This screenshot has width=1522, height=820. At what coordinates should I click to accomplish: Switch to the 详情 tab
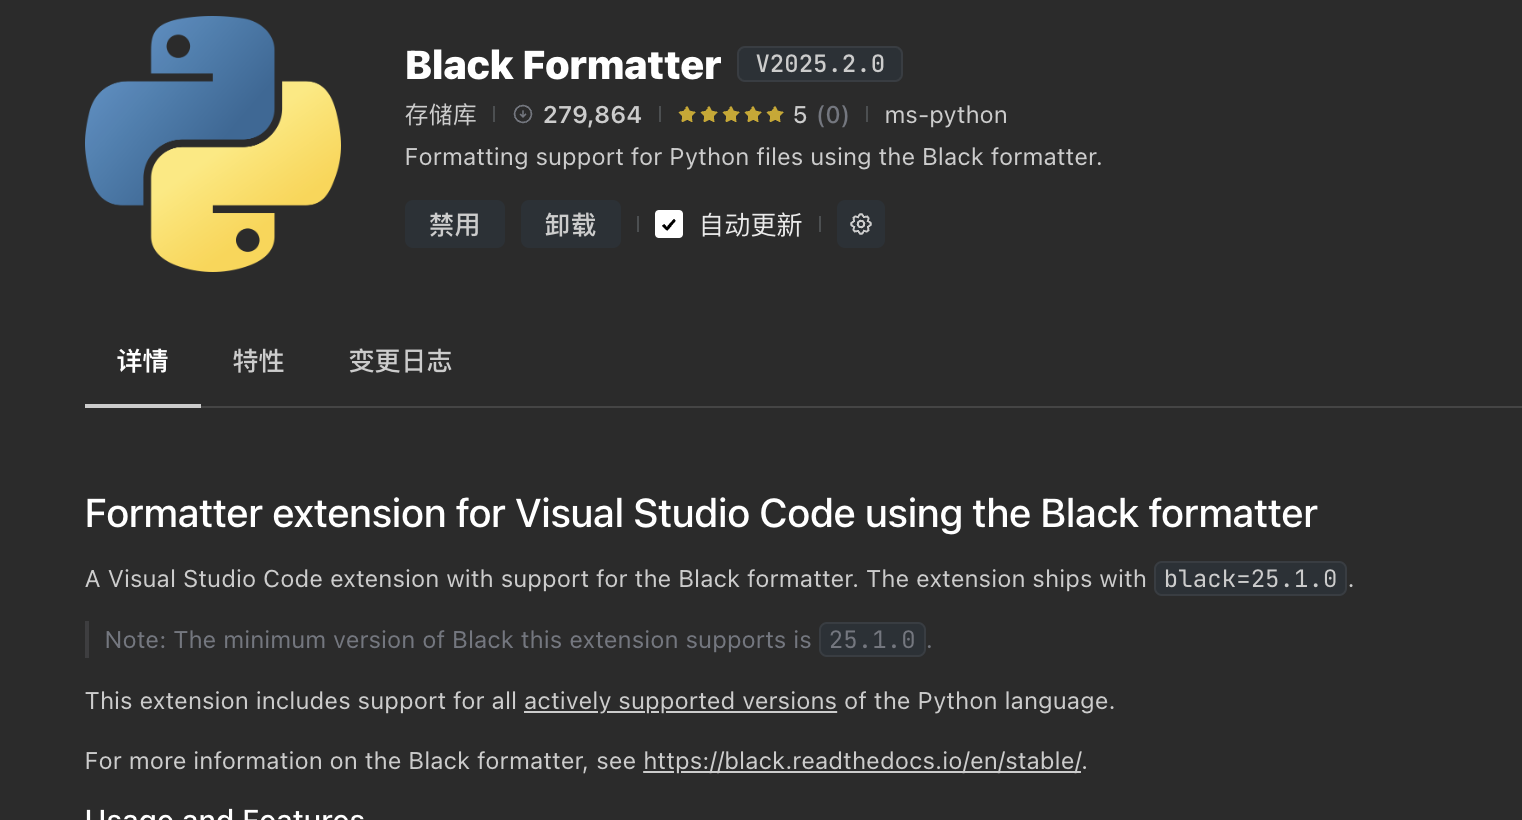143,361
